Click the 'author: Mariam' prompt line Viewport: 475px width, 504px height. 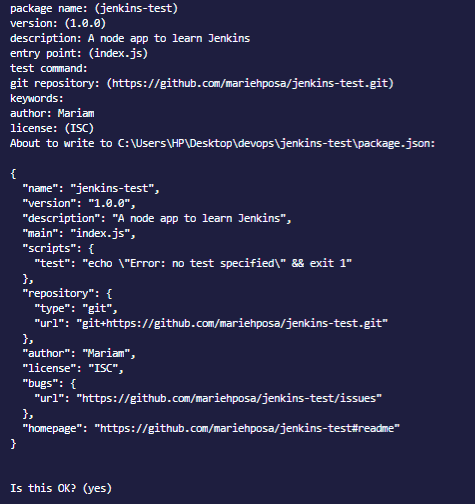(x=52, y=113)
